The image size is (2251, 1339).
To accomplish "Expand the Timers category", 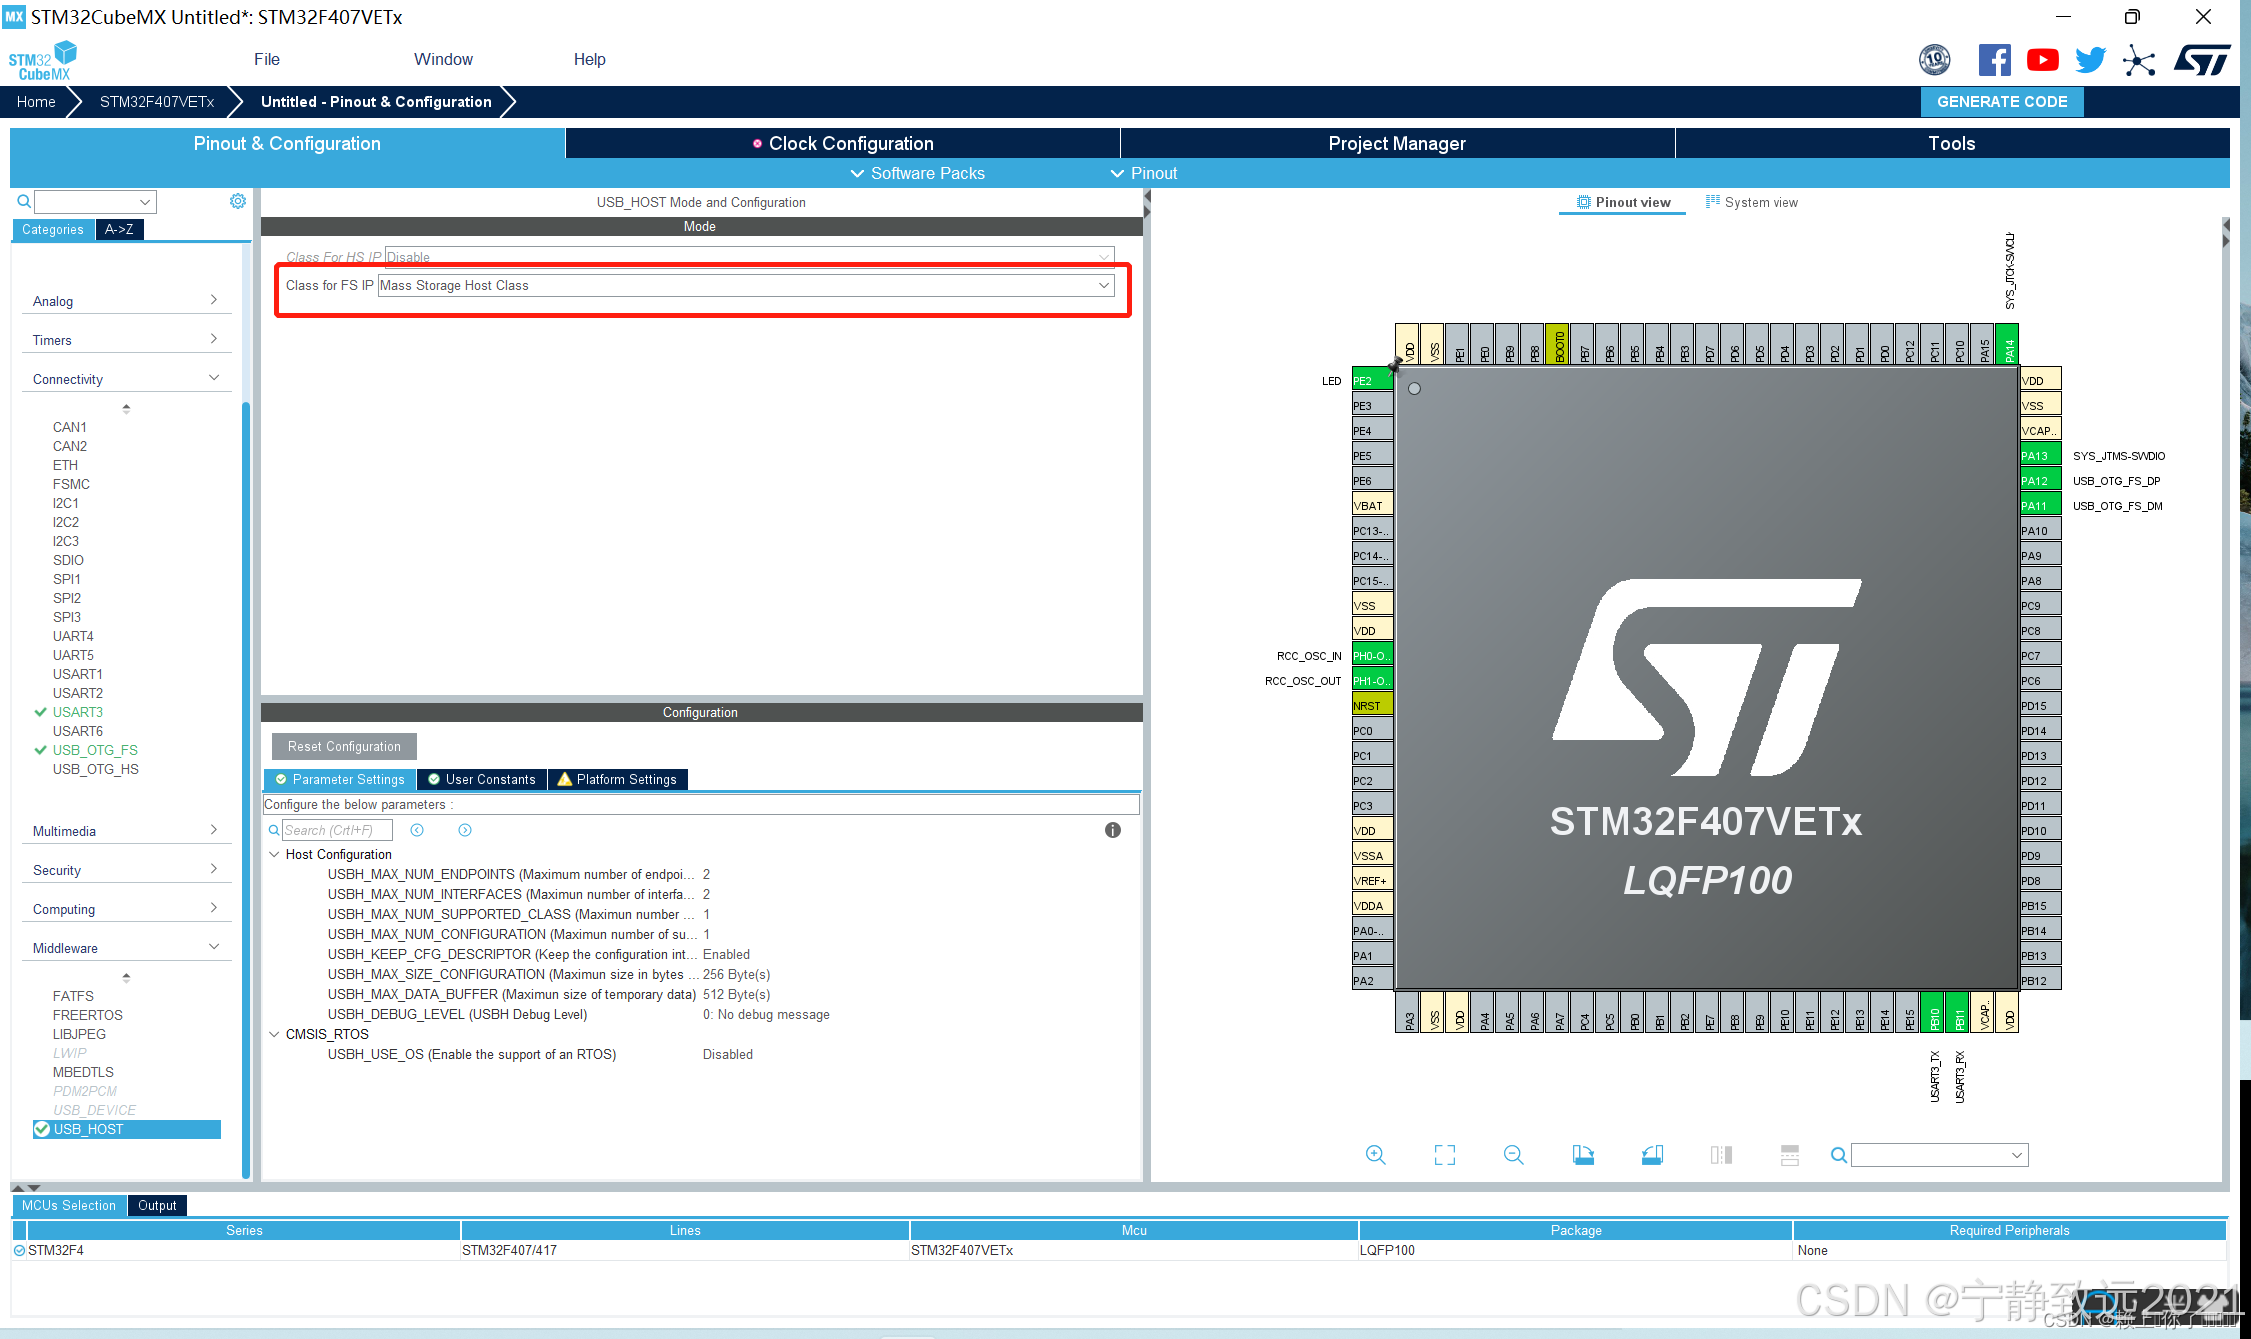I will point(126,340).
